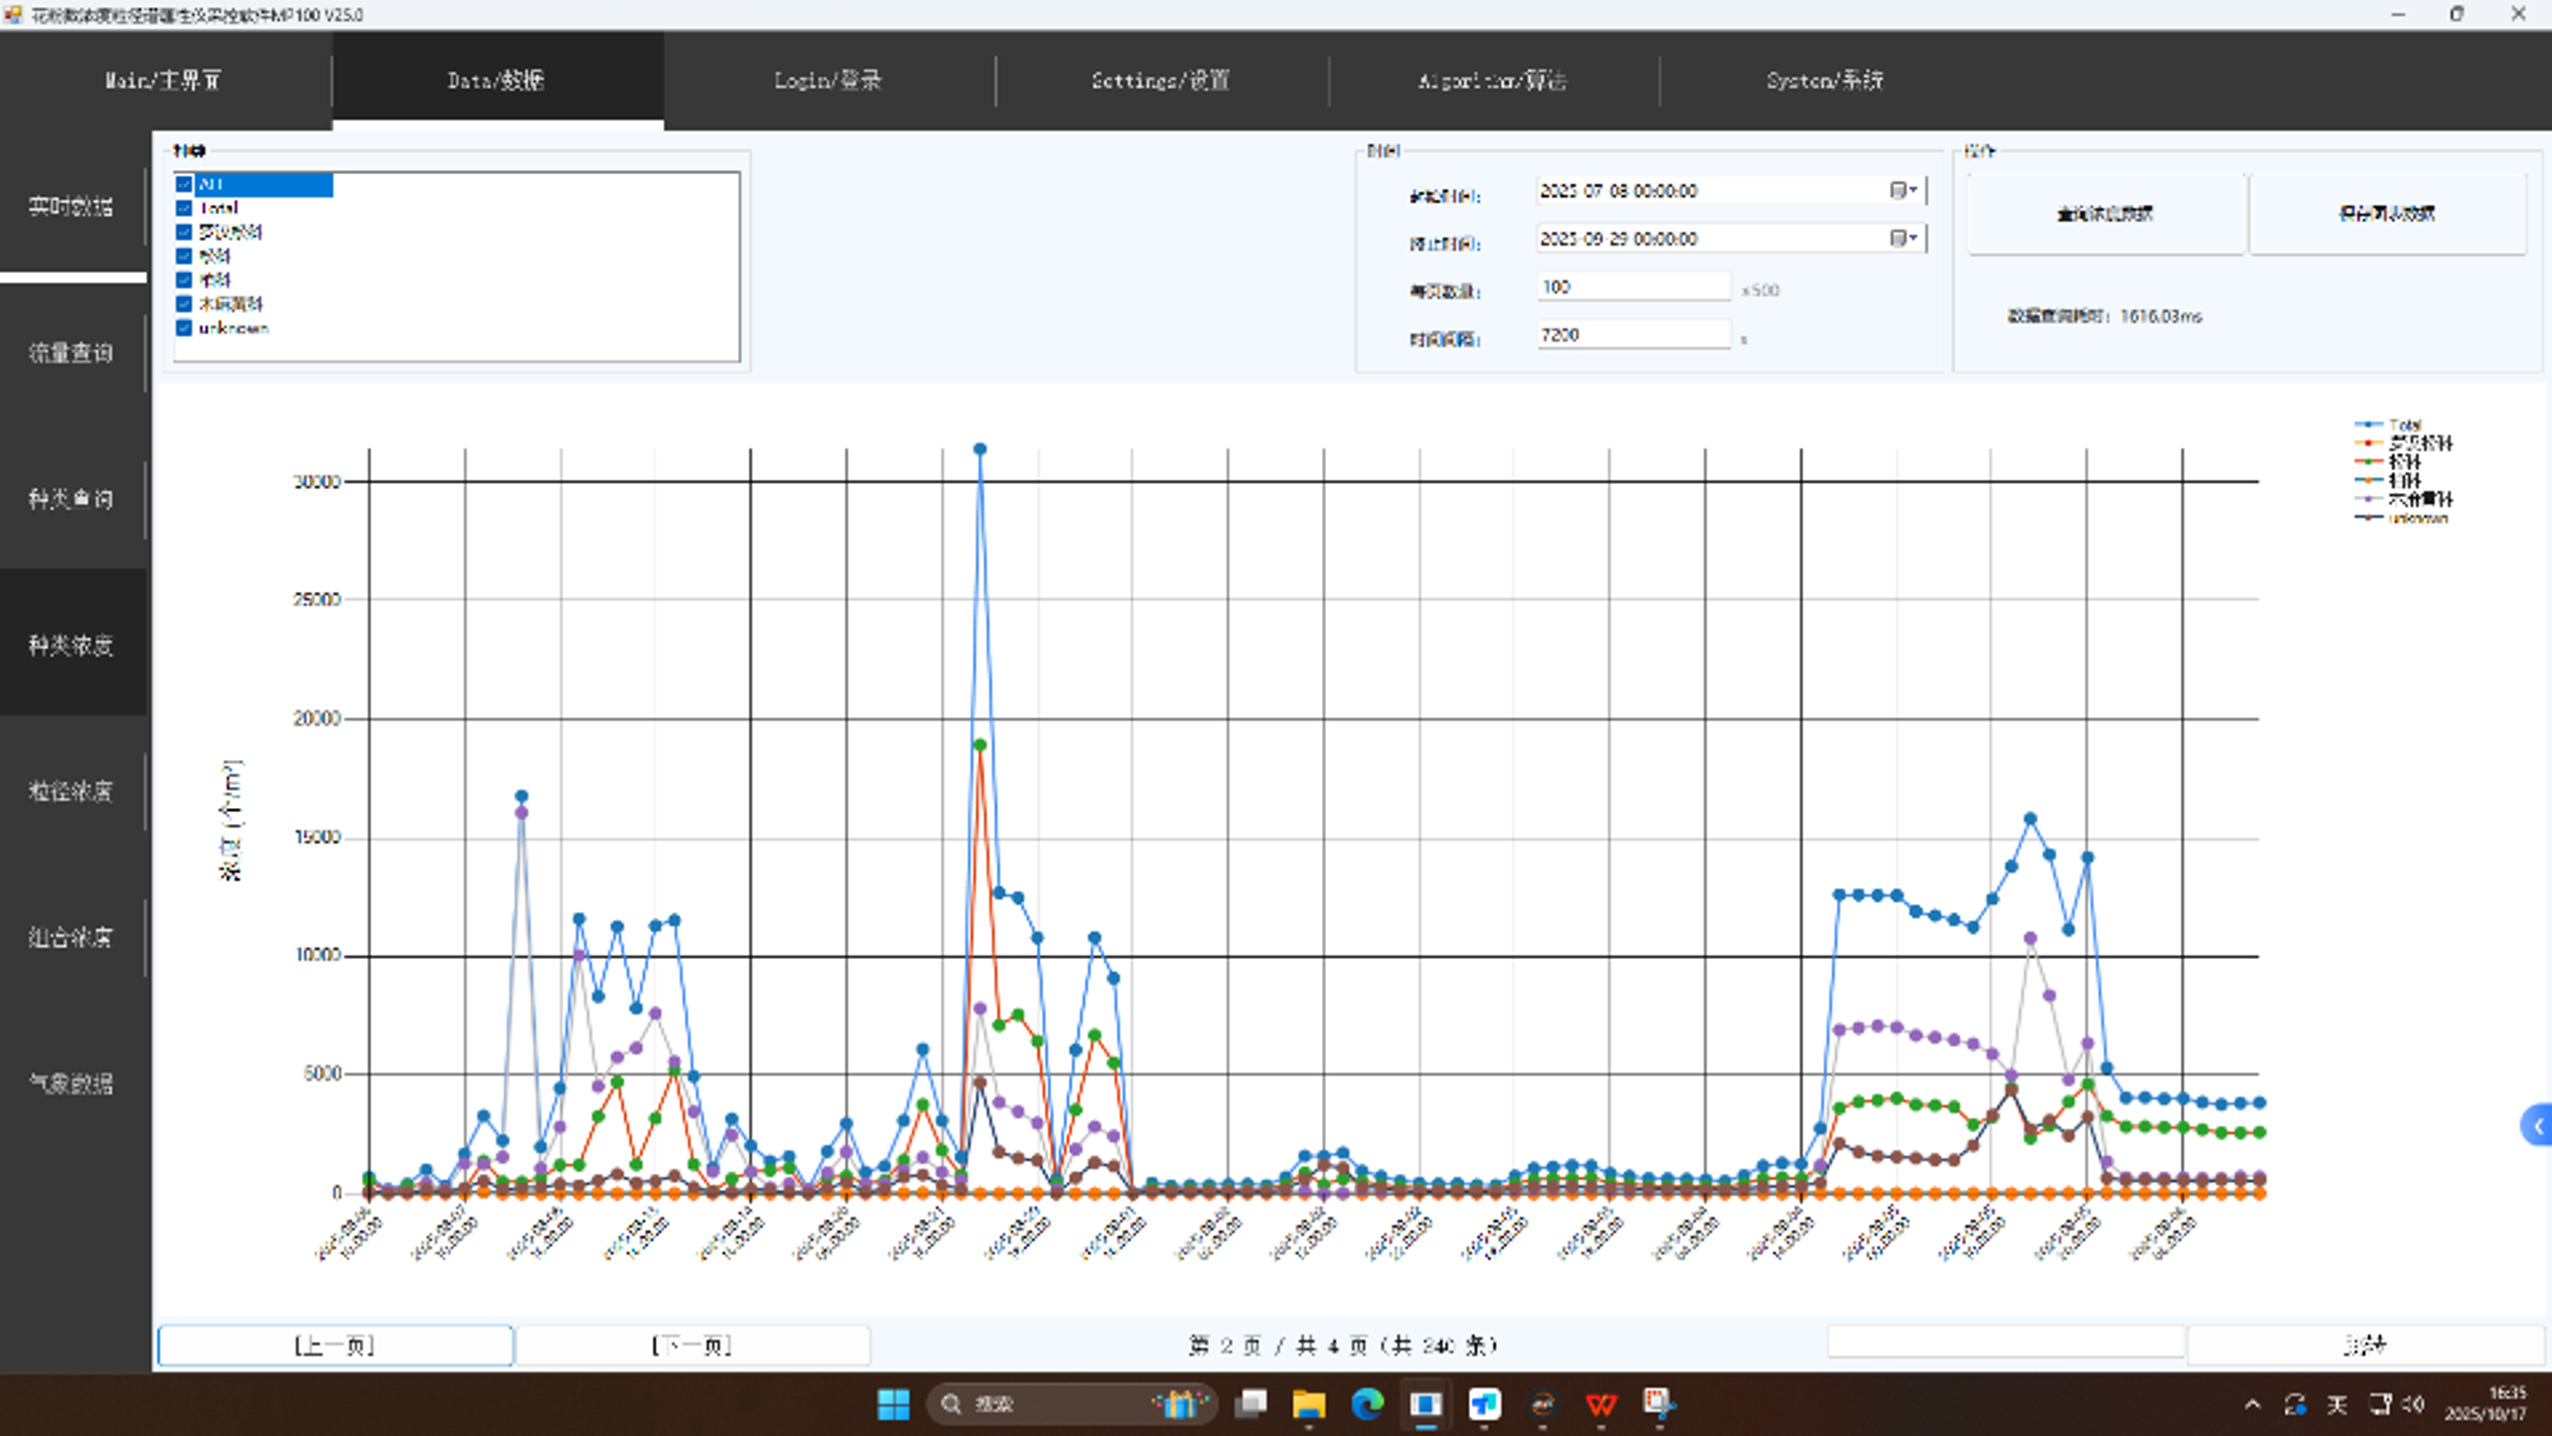This screenshot has height=1436, width=2552.
Task: Uncheck the Total species checkbox
Action: tap(184, 208)
